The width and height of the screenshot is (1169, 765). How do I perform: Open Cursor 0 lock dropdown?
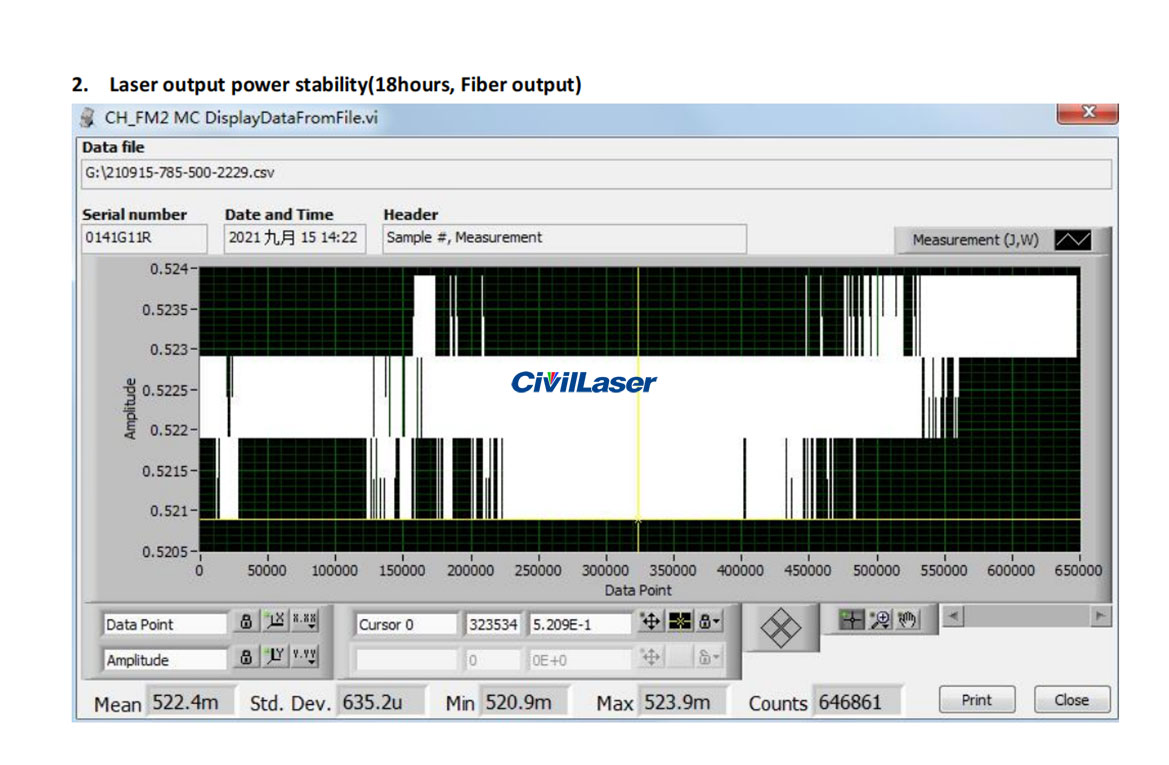point(709,623)
